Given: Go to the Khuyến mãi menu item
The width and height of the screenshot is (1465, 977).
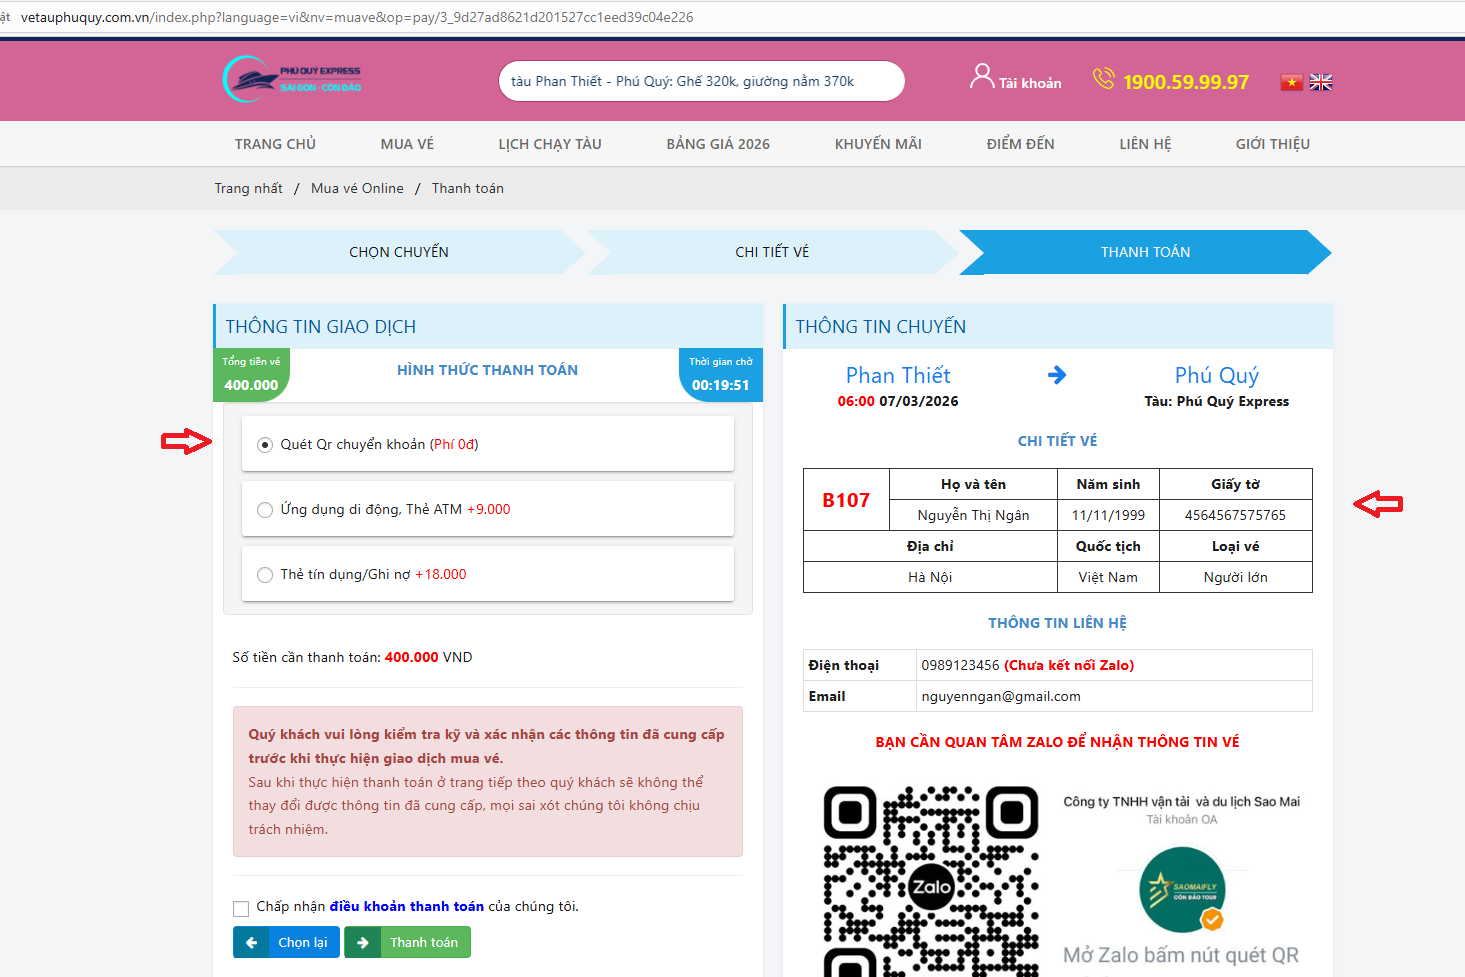Looking at the screenshot, I should click(x=878, y=144).
